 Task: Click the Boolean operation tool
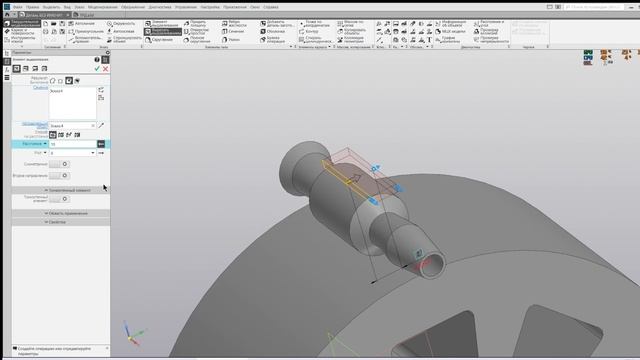click(x=272, y=40)
